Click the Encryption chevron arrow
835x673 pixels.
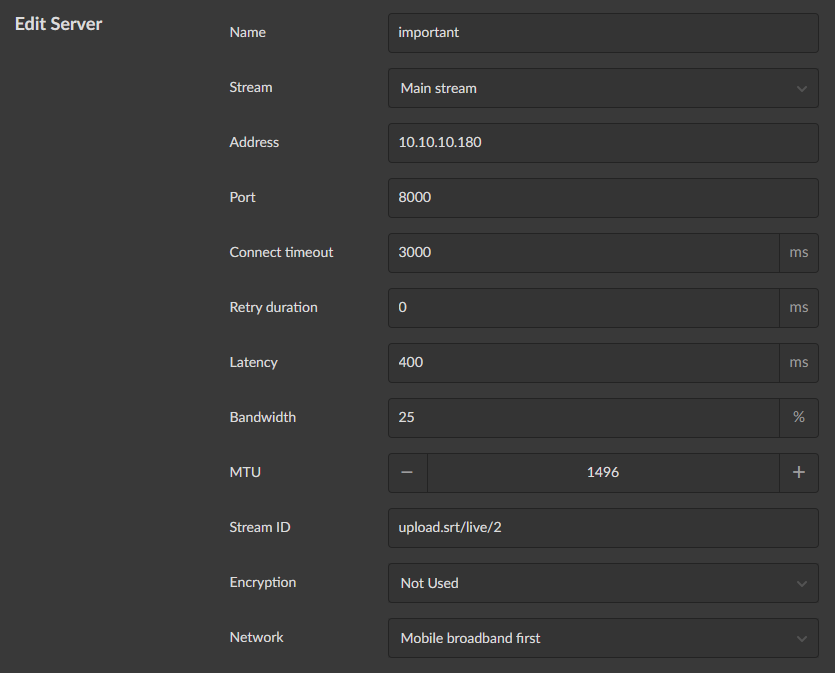click(801, 583)
